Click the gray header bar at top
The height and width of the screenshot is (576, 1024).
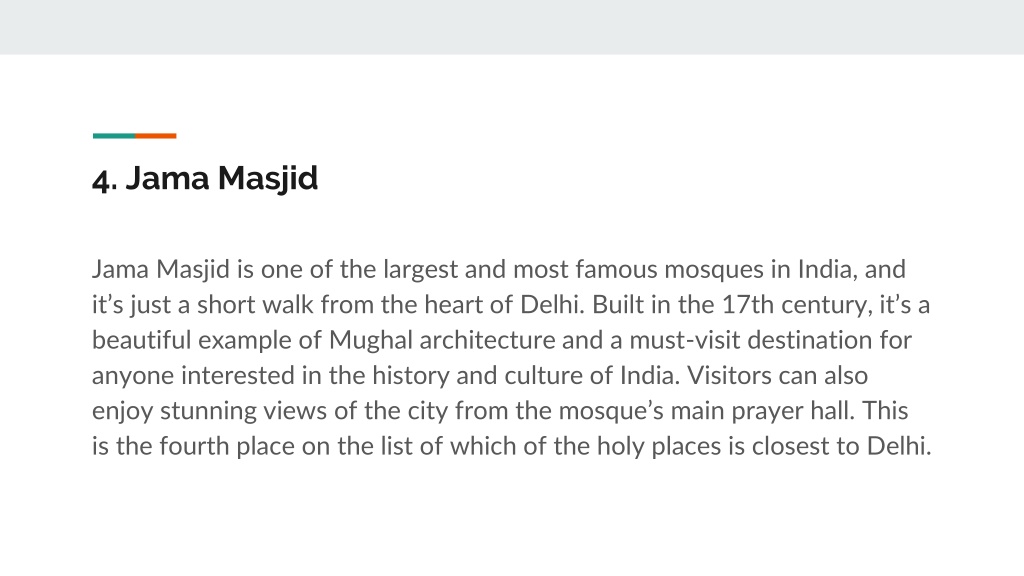[x=512, y=27]
